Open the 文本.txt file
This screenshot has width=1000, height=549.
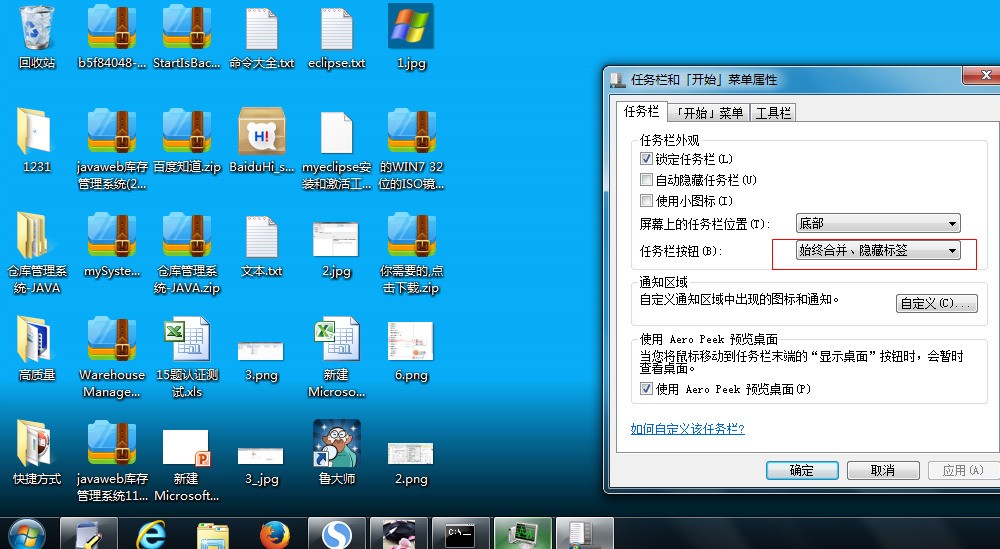pos(261,237)
